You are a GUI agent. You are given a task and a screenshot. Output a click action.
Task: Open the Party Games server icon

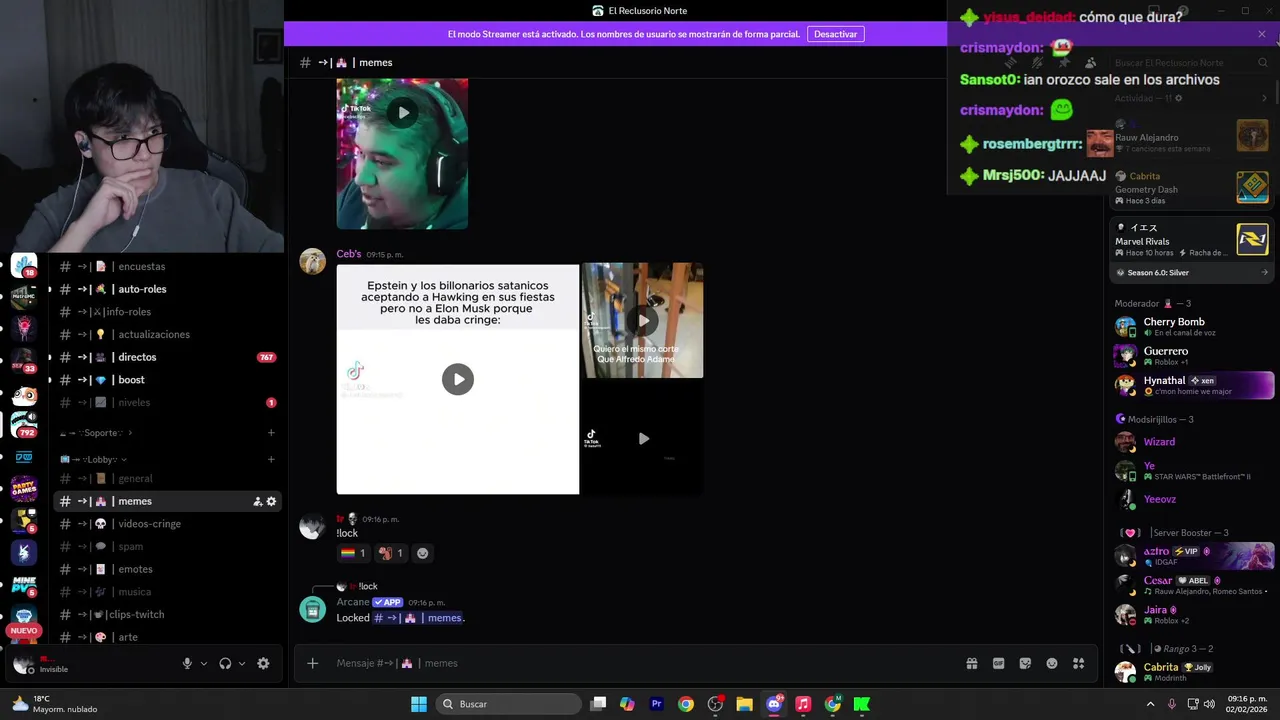[24, 488]
